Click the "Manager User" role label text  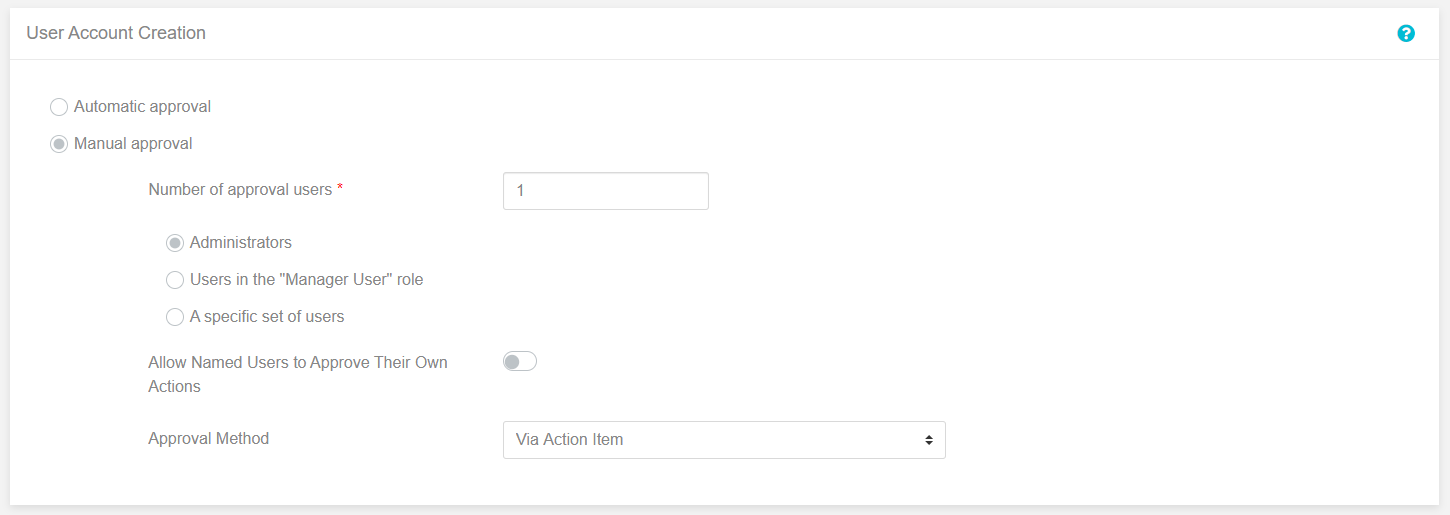click(307, 279)
